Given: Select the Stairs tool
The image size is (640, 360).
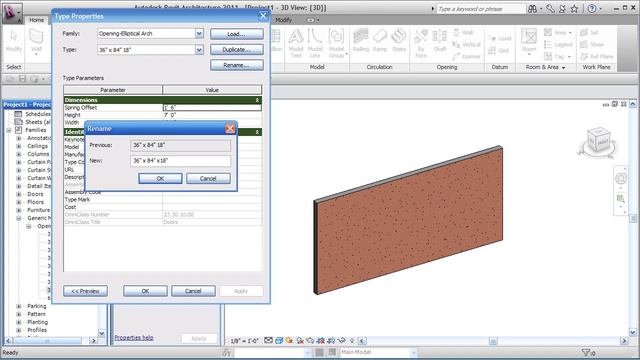Looking at the screenshot, I should (x=399, y=41).
